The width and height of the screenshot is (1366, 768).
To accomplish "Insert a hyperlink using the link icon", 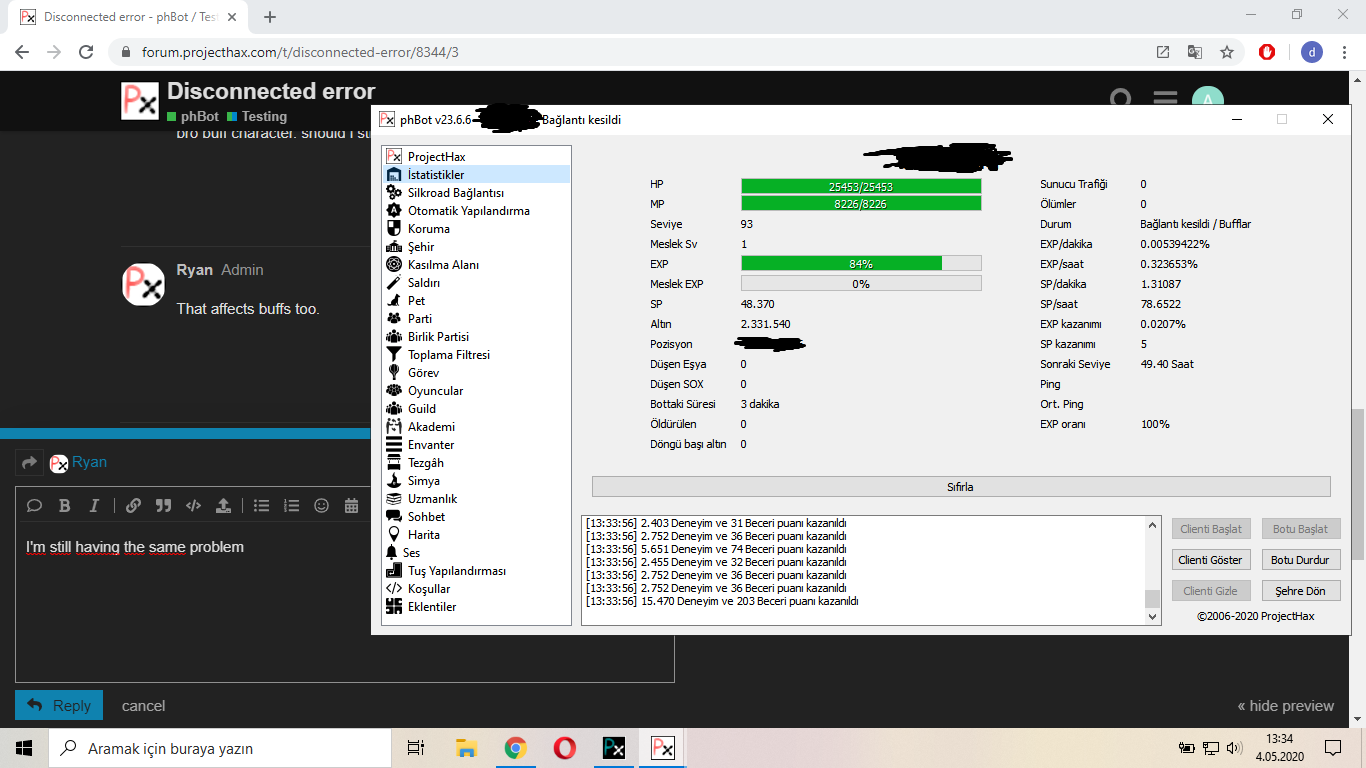I will pyautogui.click(x=133, y=506).
